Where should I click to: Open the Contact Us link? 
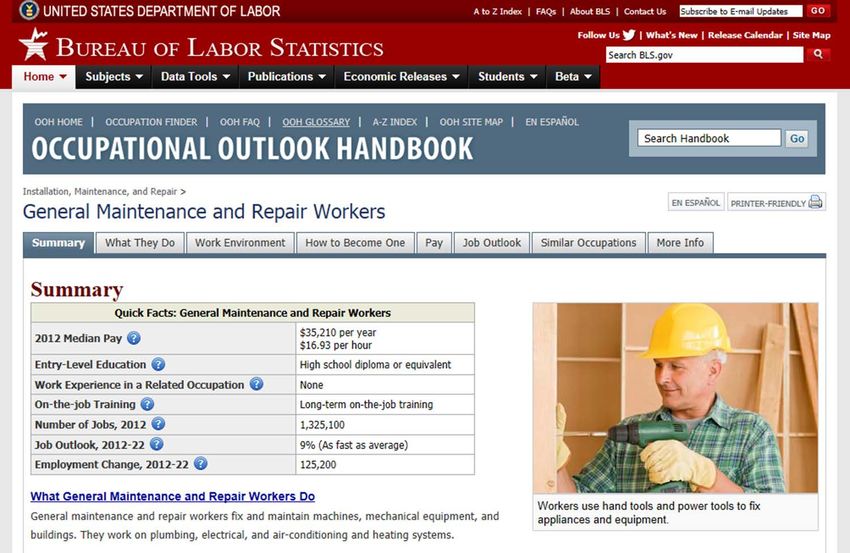coord(645,11)
